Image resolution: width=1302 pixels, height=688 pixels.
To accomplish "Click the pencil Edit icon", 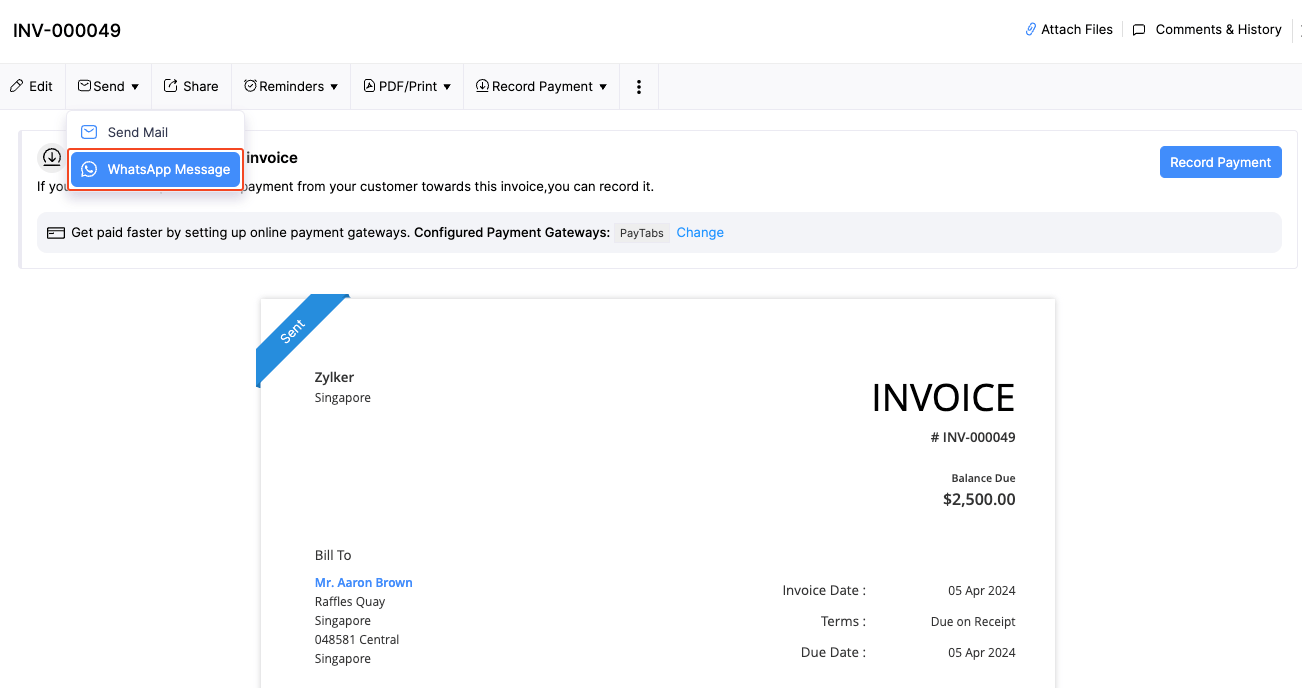I will click(x=17, y=87).
